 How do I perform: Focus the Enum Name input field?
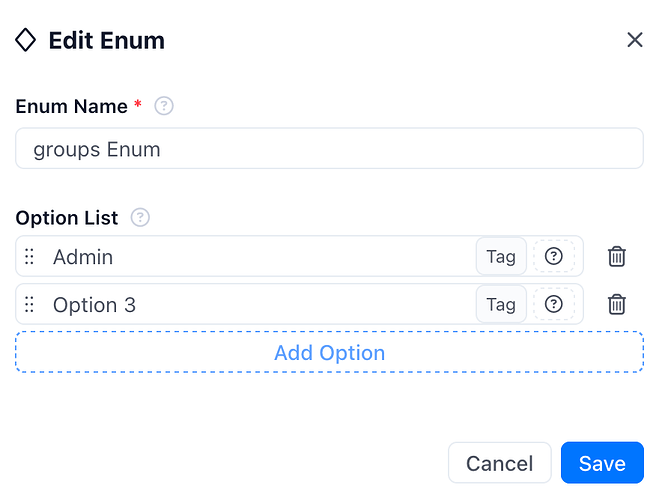coord(329,148)
